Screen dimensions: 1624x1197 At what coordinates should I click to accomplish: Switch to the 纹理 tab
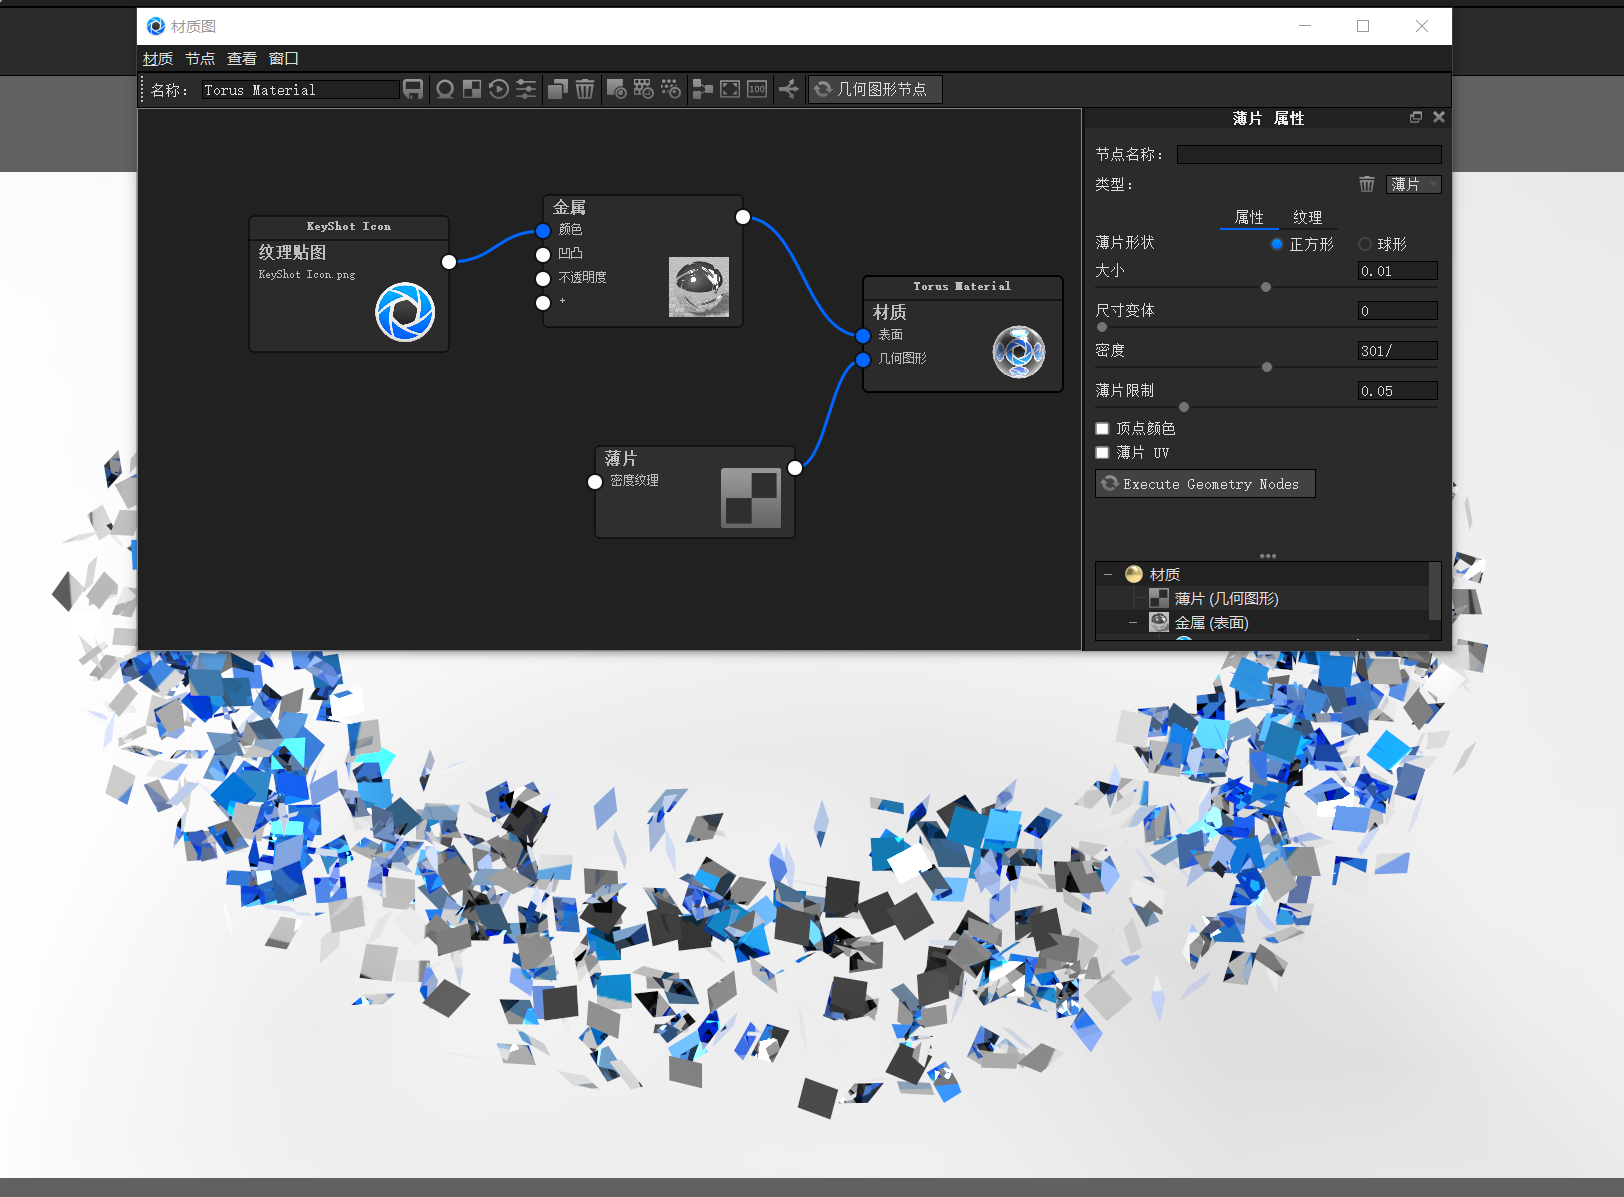point(1307,217)
